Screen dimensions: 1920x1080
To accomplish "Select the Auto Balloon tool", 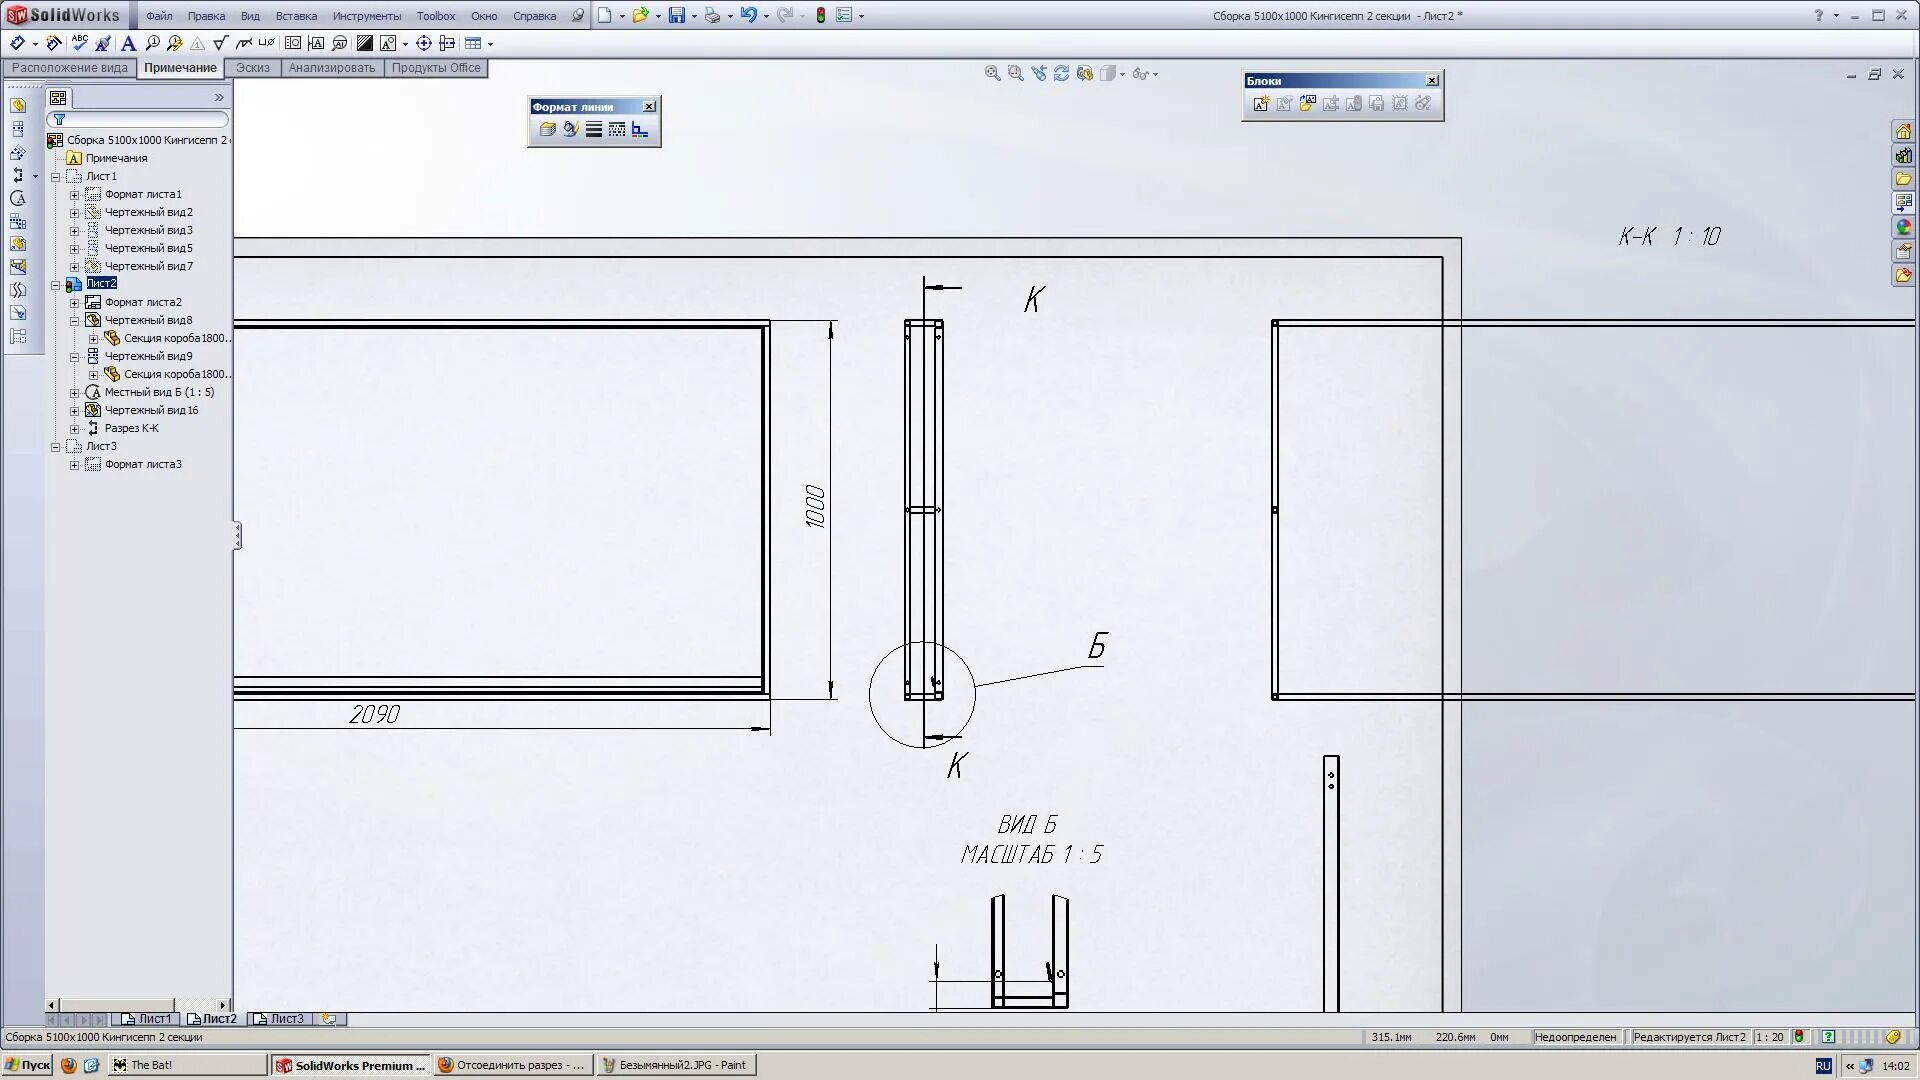I will (x=175, y=43).
